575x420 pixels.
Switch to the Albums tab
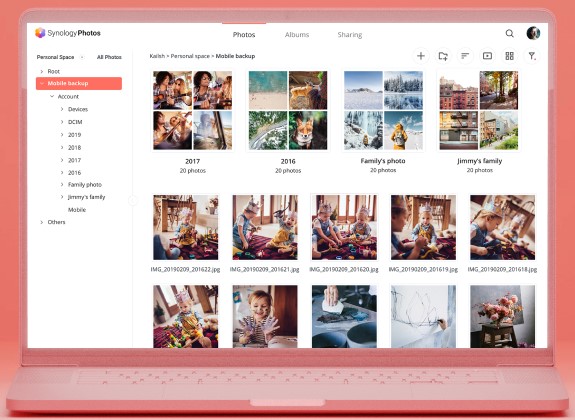point(297,34)
